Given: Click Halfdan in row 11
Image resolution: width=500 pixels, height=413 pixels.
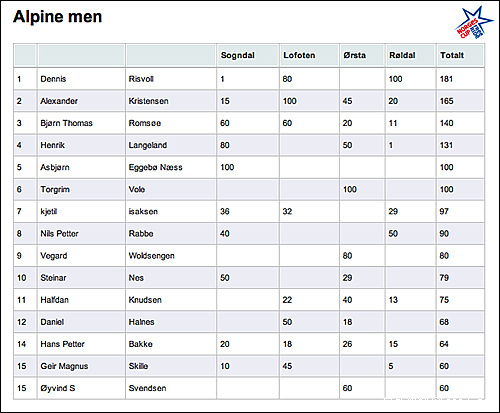Looking at the screenshot, I should pyautogui.click(x=54, y=300).
